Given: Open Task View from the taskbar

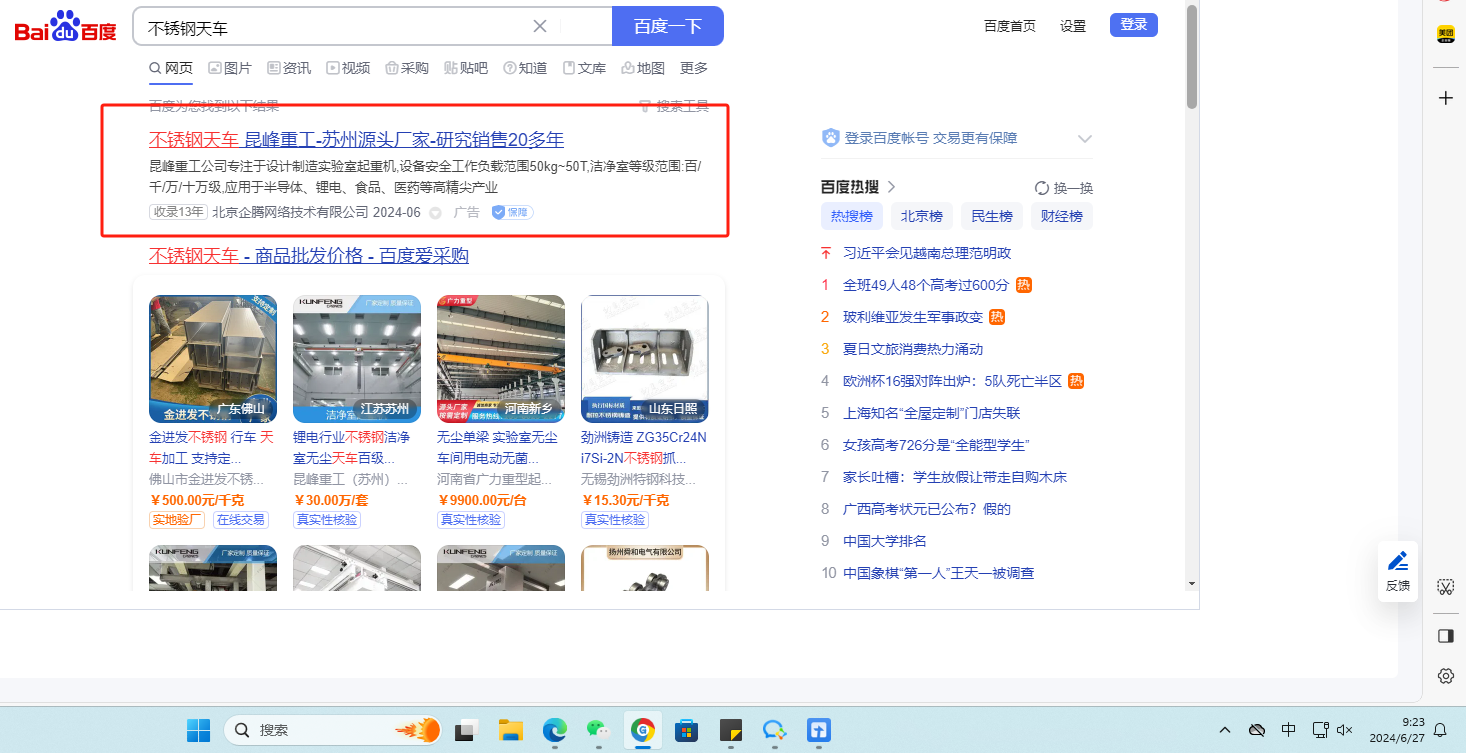Looking at the screenshot, I should (x=465, y=730).
